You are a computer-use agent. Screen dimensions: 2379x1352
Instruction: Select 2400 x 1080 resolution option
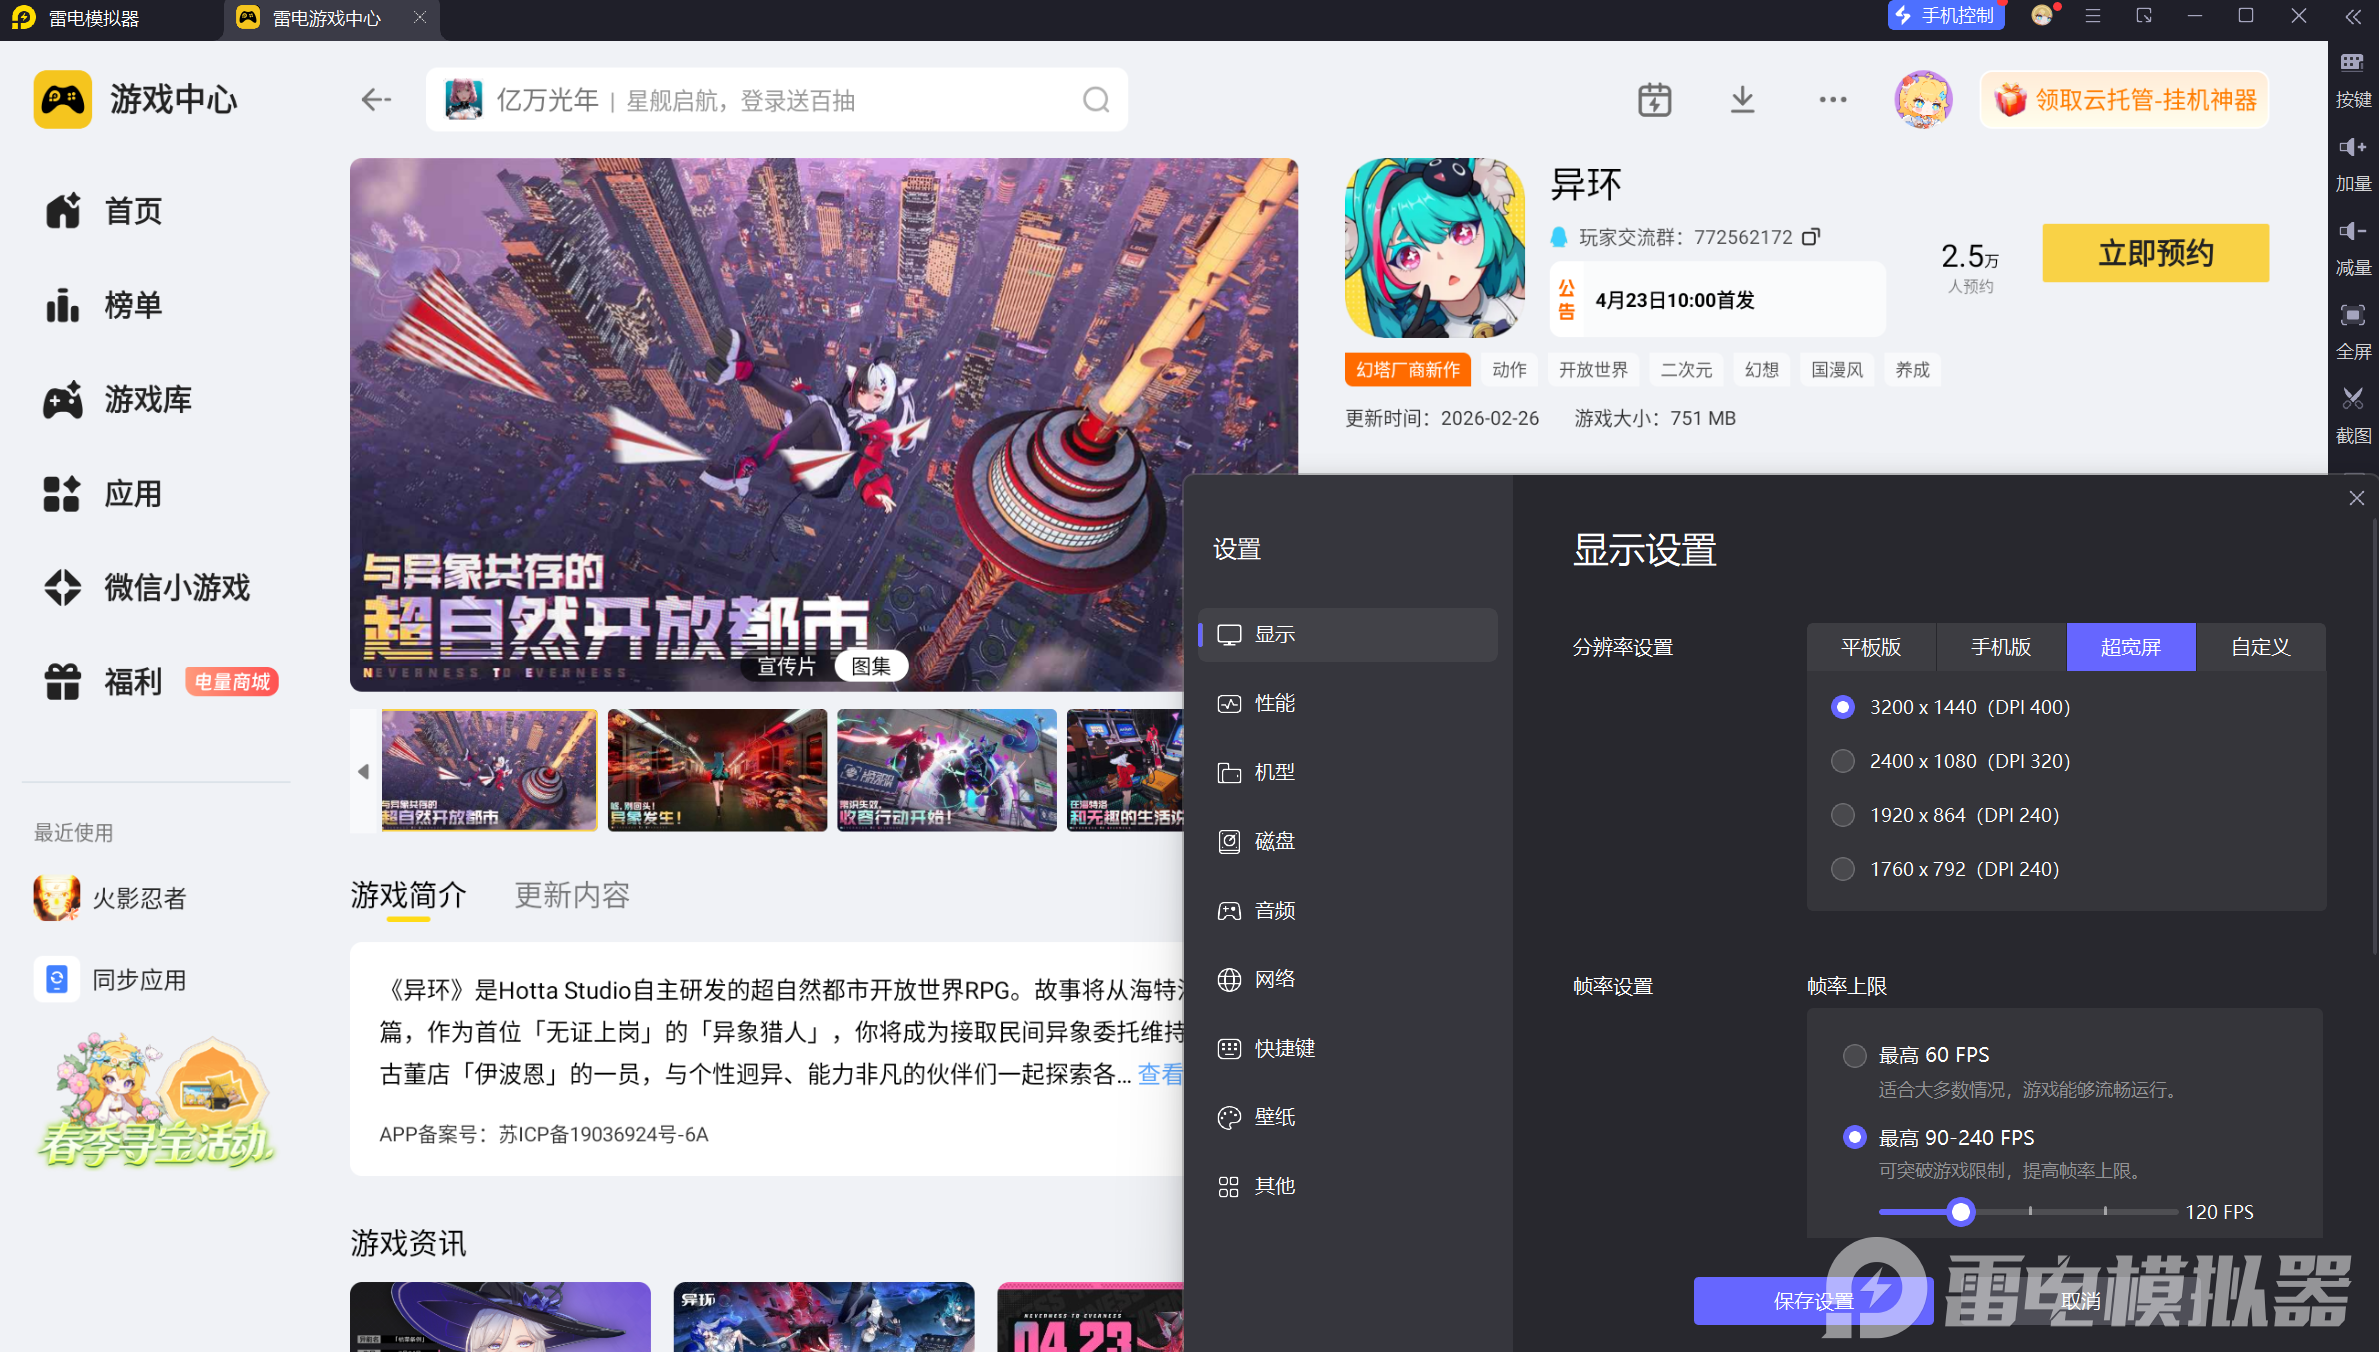1842,761
